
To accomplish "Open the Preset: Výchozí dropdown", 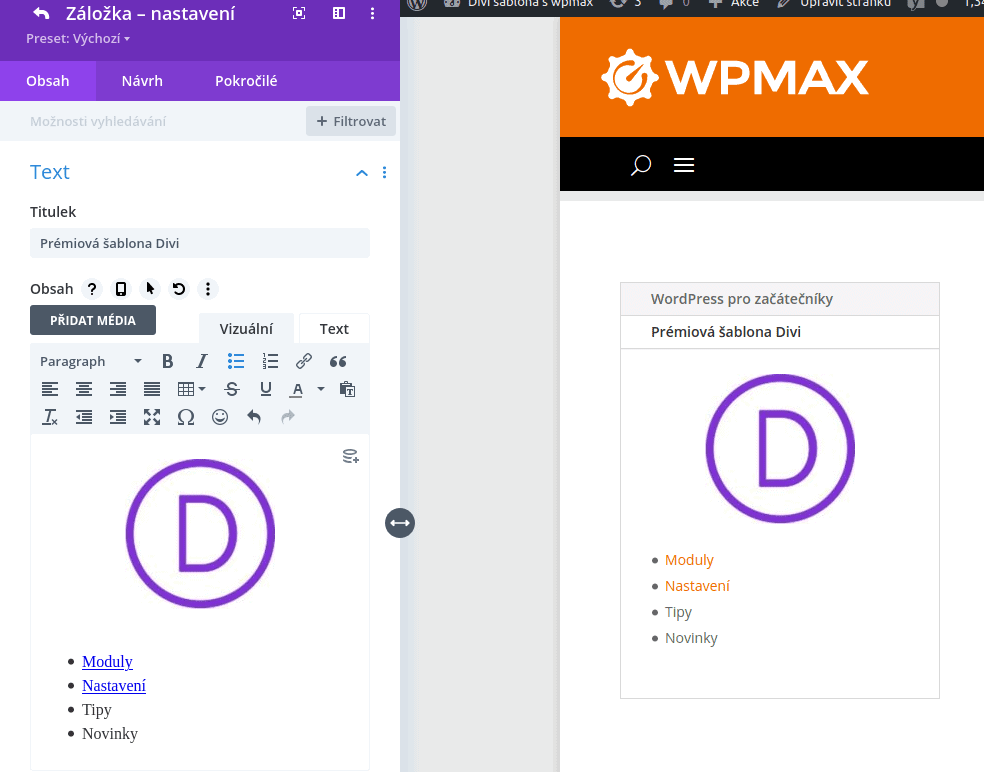I will [78, 38].
